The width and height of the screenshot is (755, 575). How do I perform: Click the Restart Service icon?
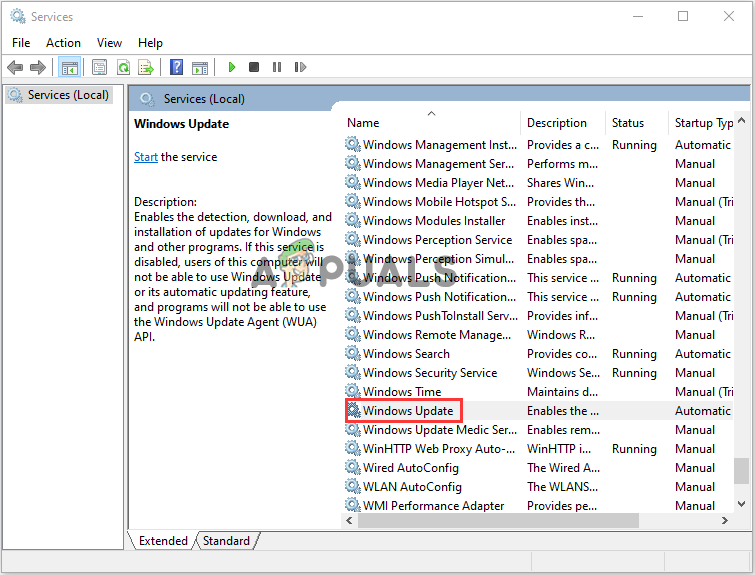click(300, 67)
